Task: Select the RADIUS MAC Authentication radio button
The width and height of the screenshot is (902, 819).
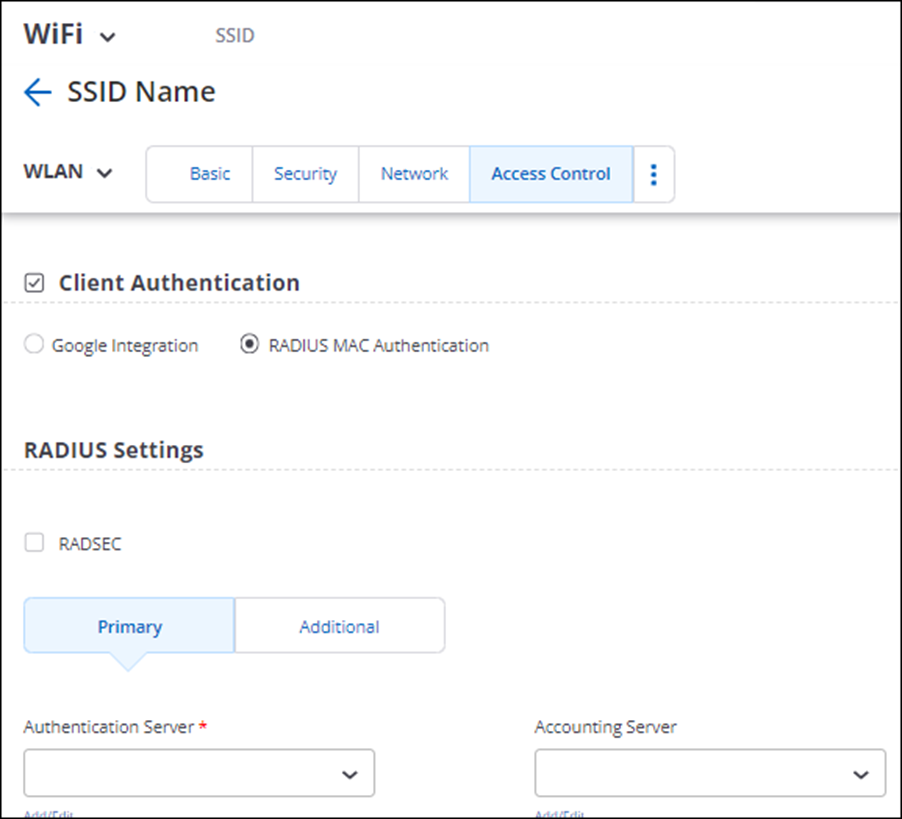Action: coord(247,344)
